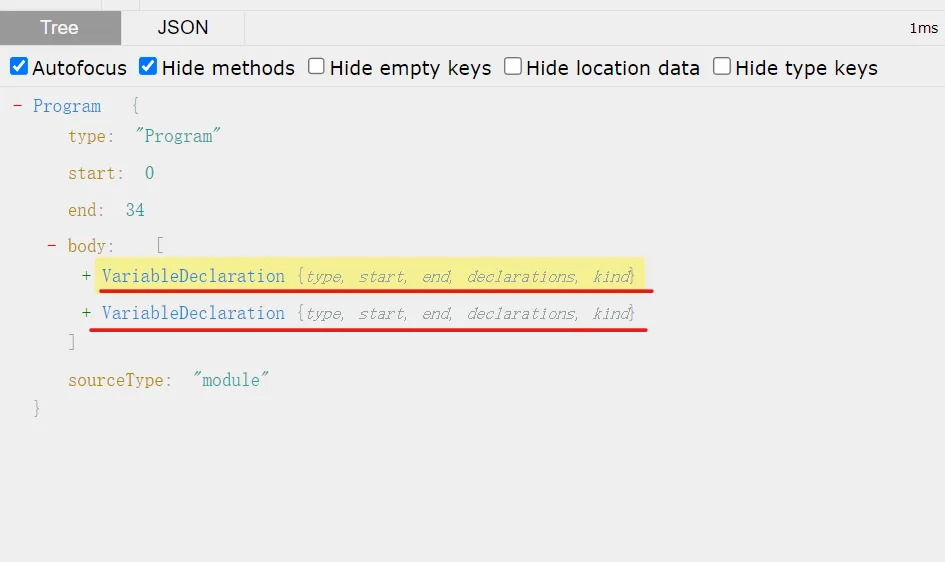Click the body key label
Screen dimensions: 945x562
pos(88,246)
